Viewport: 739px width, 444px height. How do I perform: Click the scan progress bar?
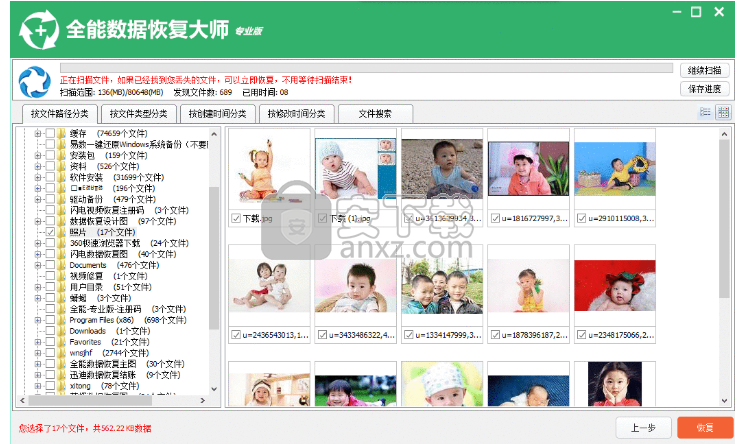click(366, 68)
